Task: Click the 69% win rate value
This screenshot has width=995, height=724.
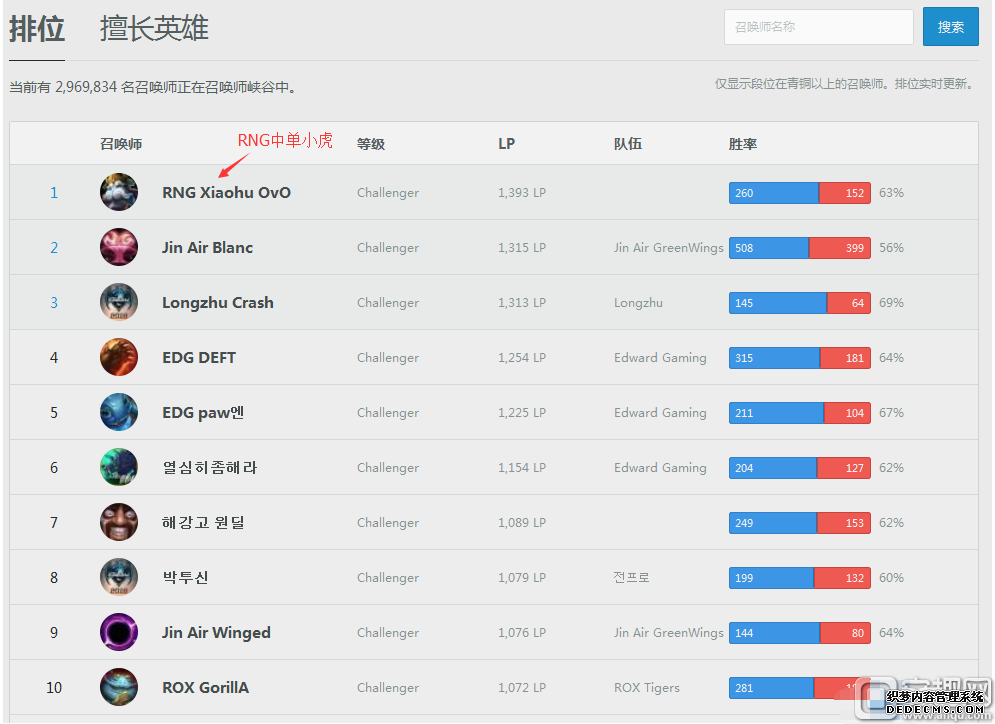Action: pyautogui.click(x=891, y=303)
